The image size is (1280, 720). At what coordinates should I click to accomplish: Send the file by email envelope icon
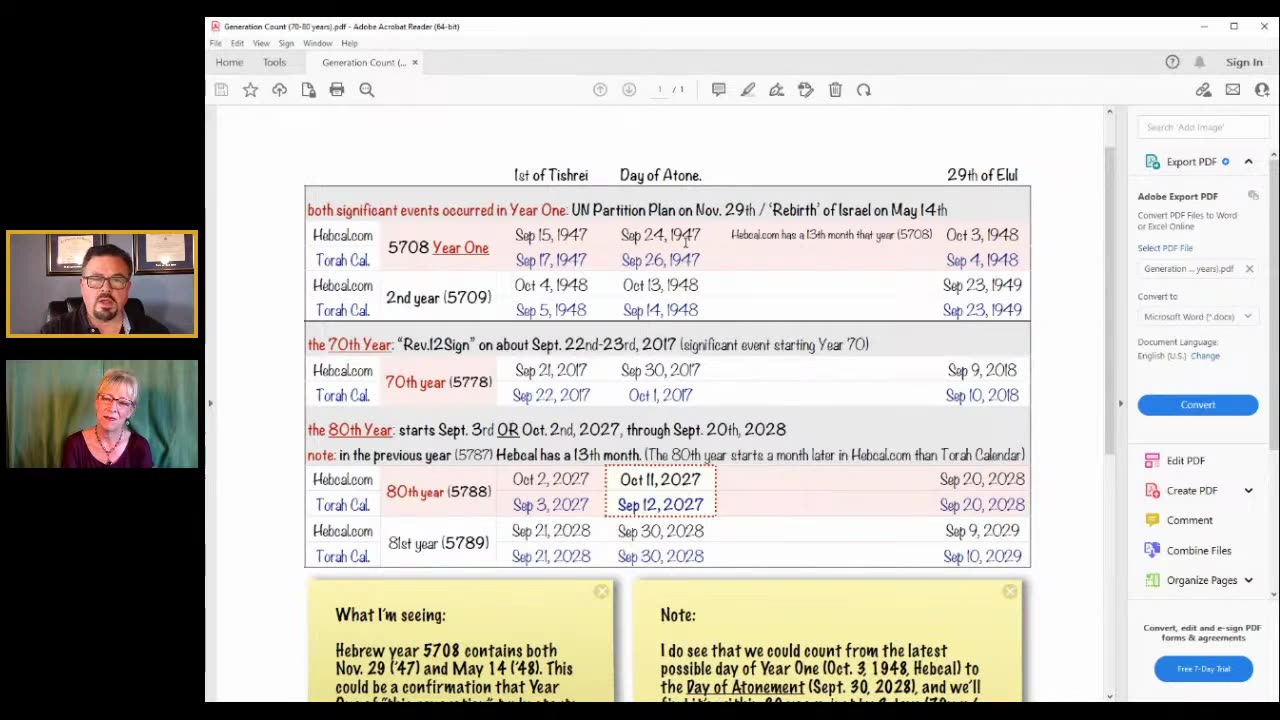click(x=1233, y=90)
